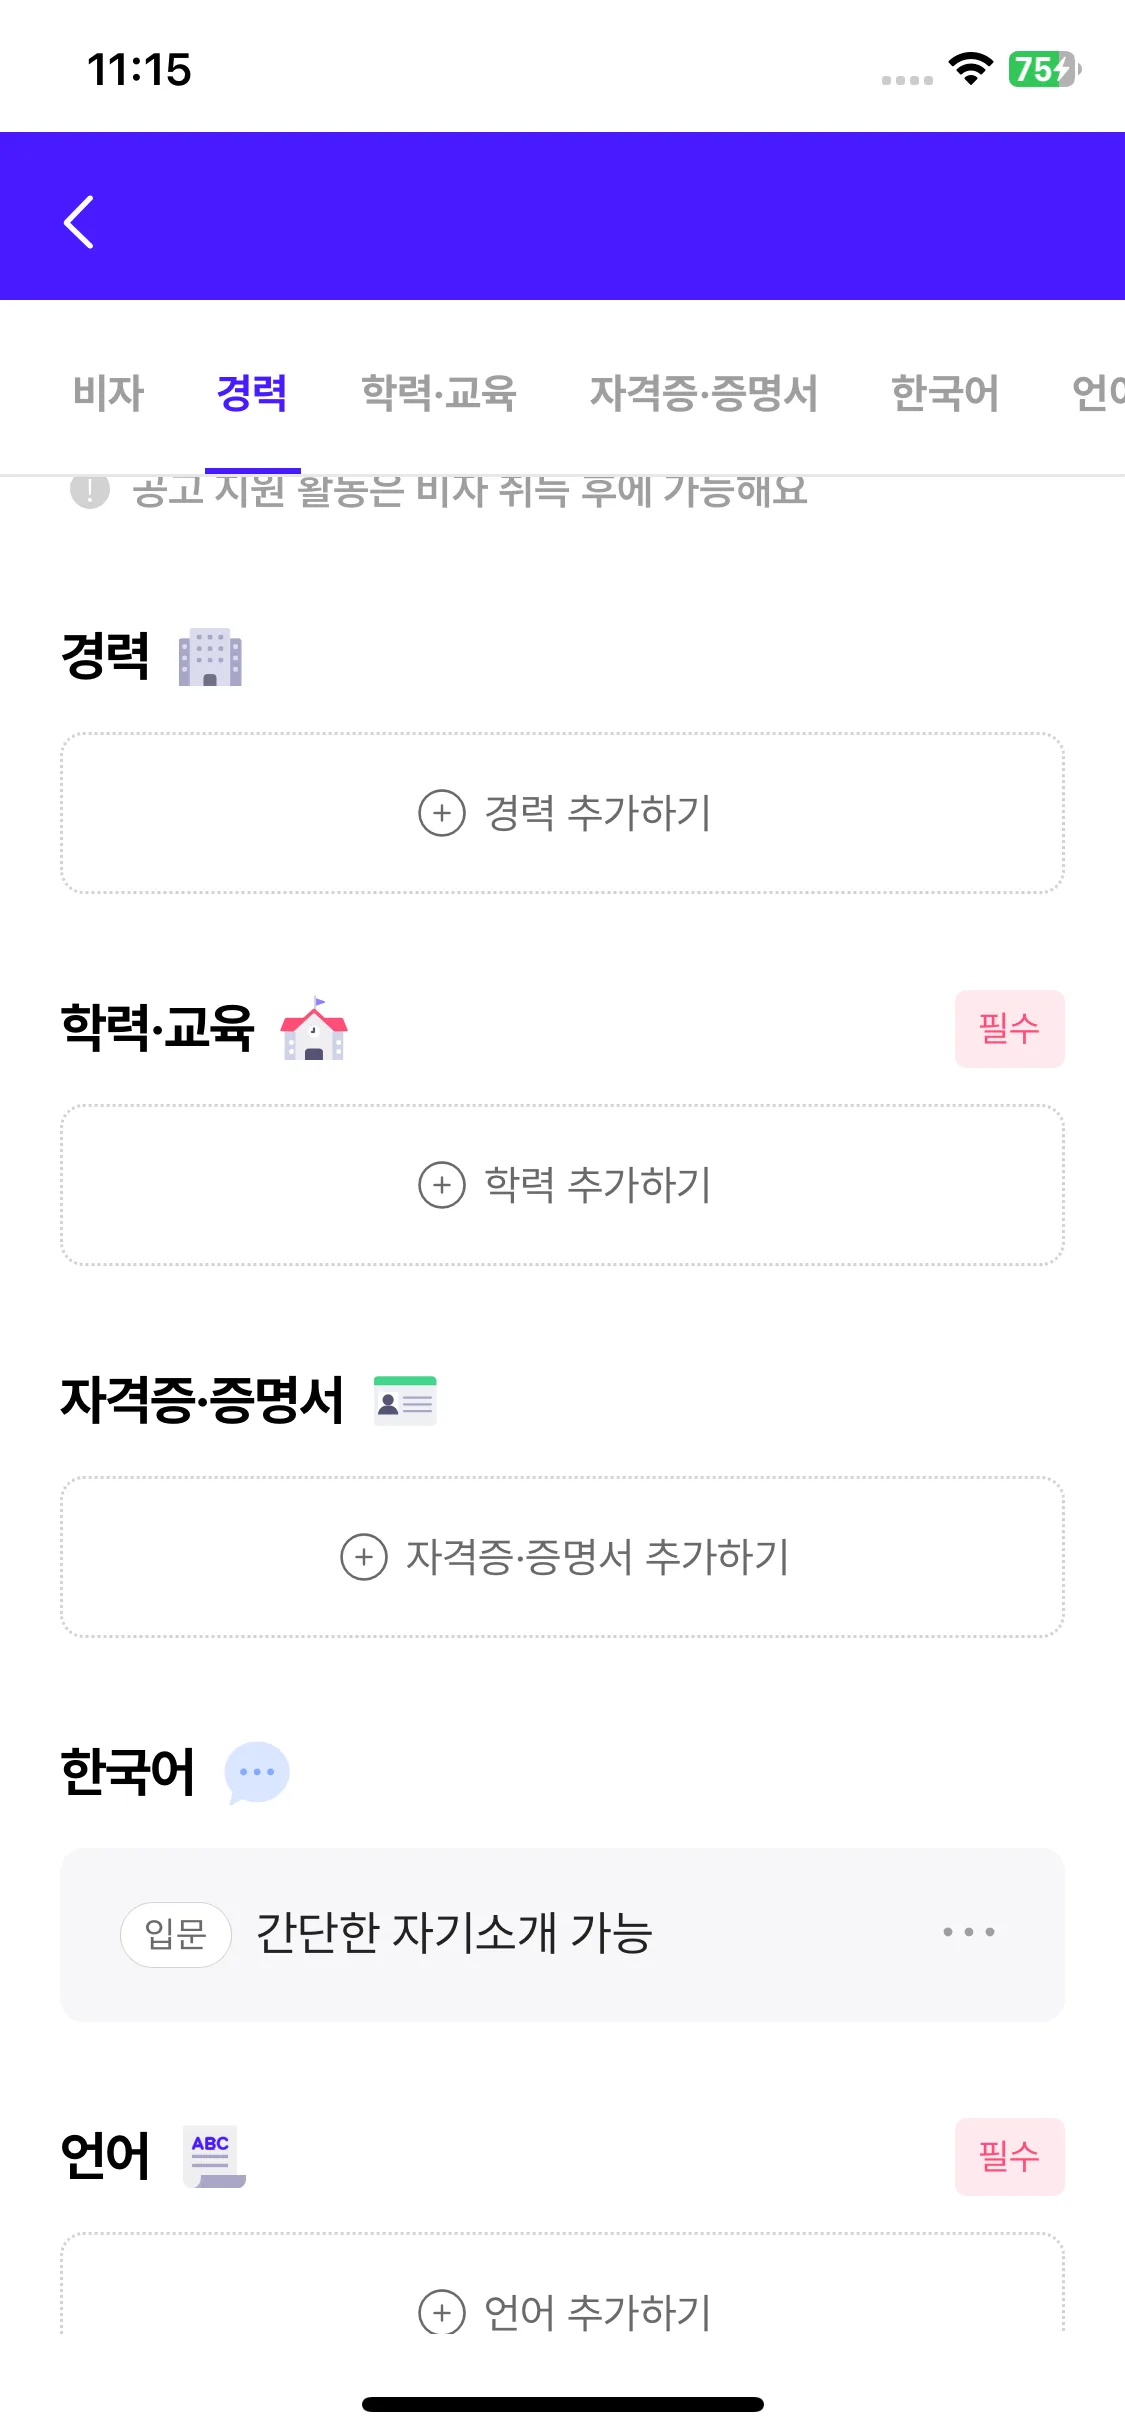Screen dimensions: 1125x2436
Task: Switch to the 비자 tab
Action: [x=108, y=392]
